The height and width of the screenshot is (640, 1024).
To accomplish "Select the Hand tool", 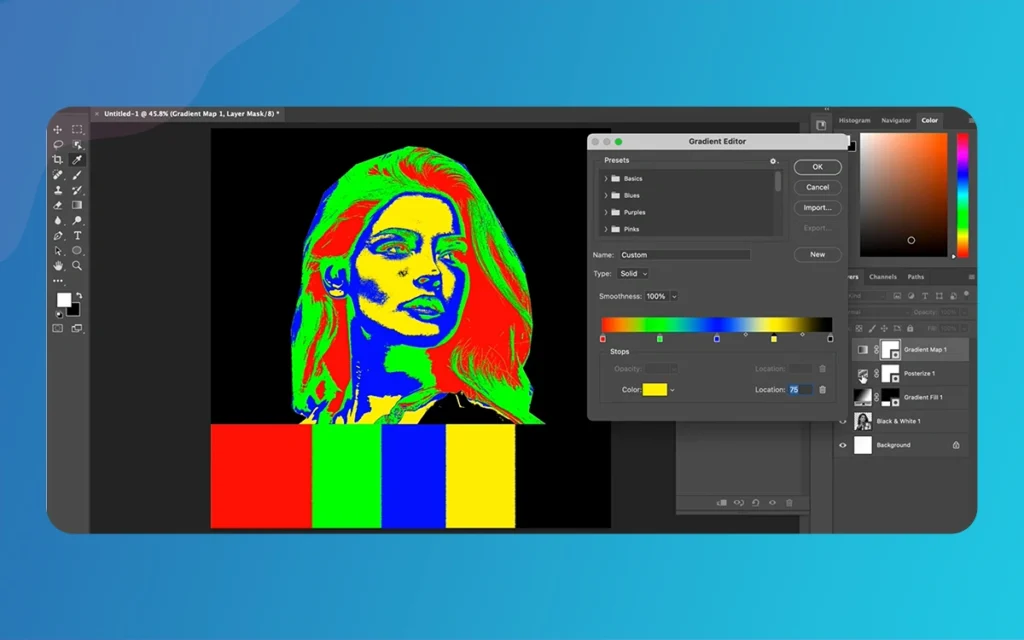I will 58,266.
